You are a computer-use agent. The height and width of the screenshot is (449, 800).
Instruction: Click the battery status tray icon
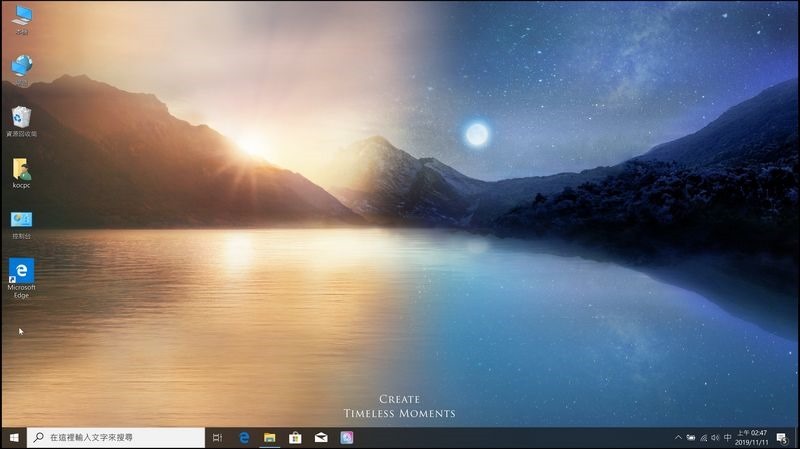tap(691, 438)
